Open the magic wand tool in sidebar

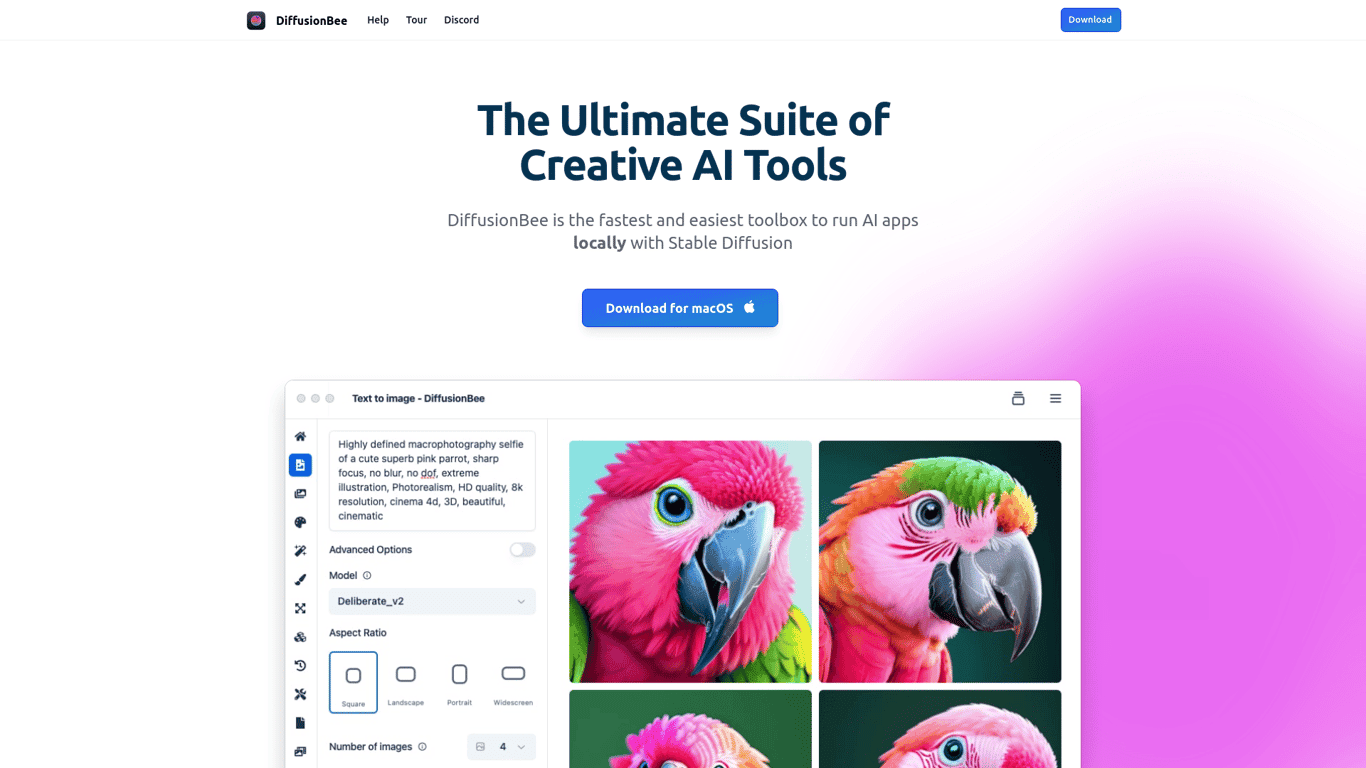coord(300,551)
